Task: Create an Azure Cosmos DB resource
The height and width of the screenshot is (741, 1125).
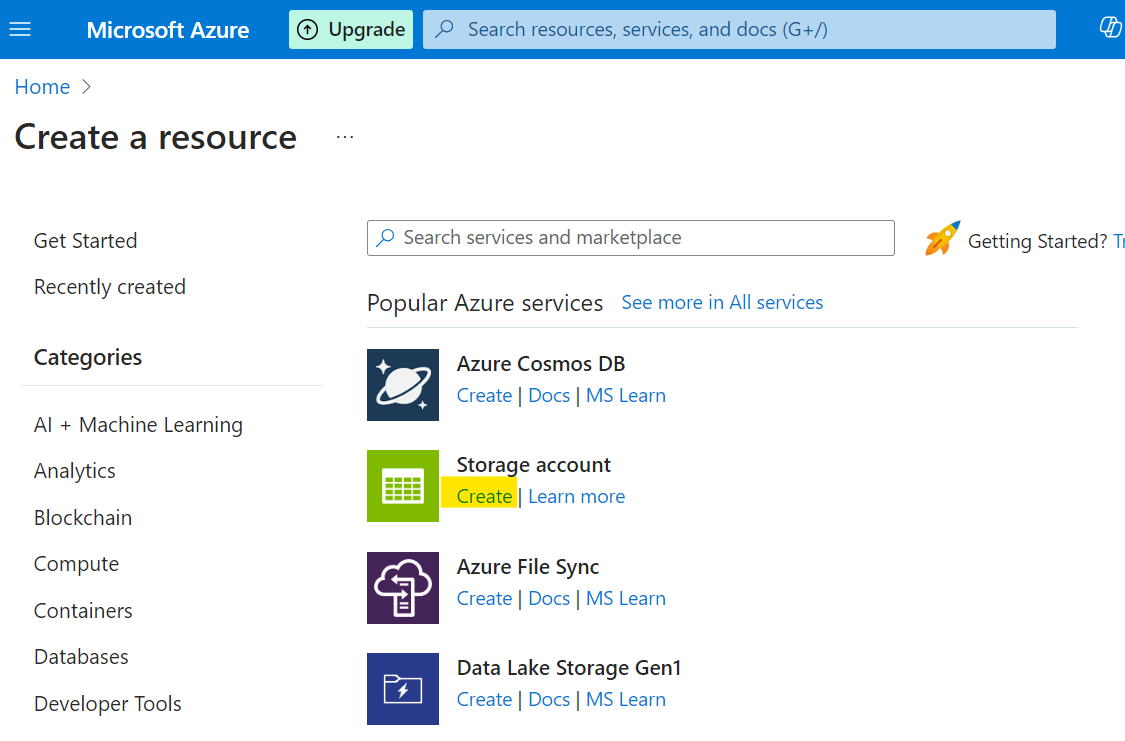Action: tap(484, 395)
